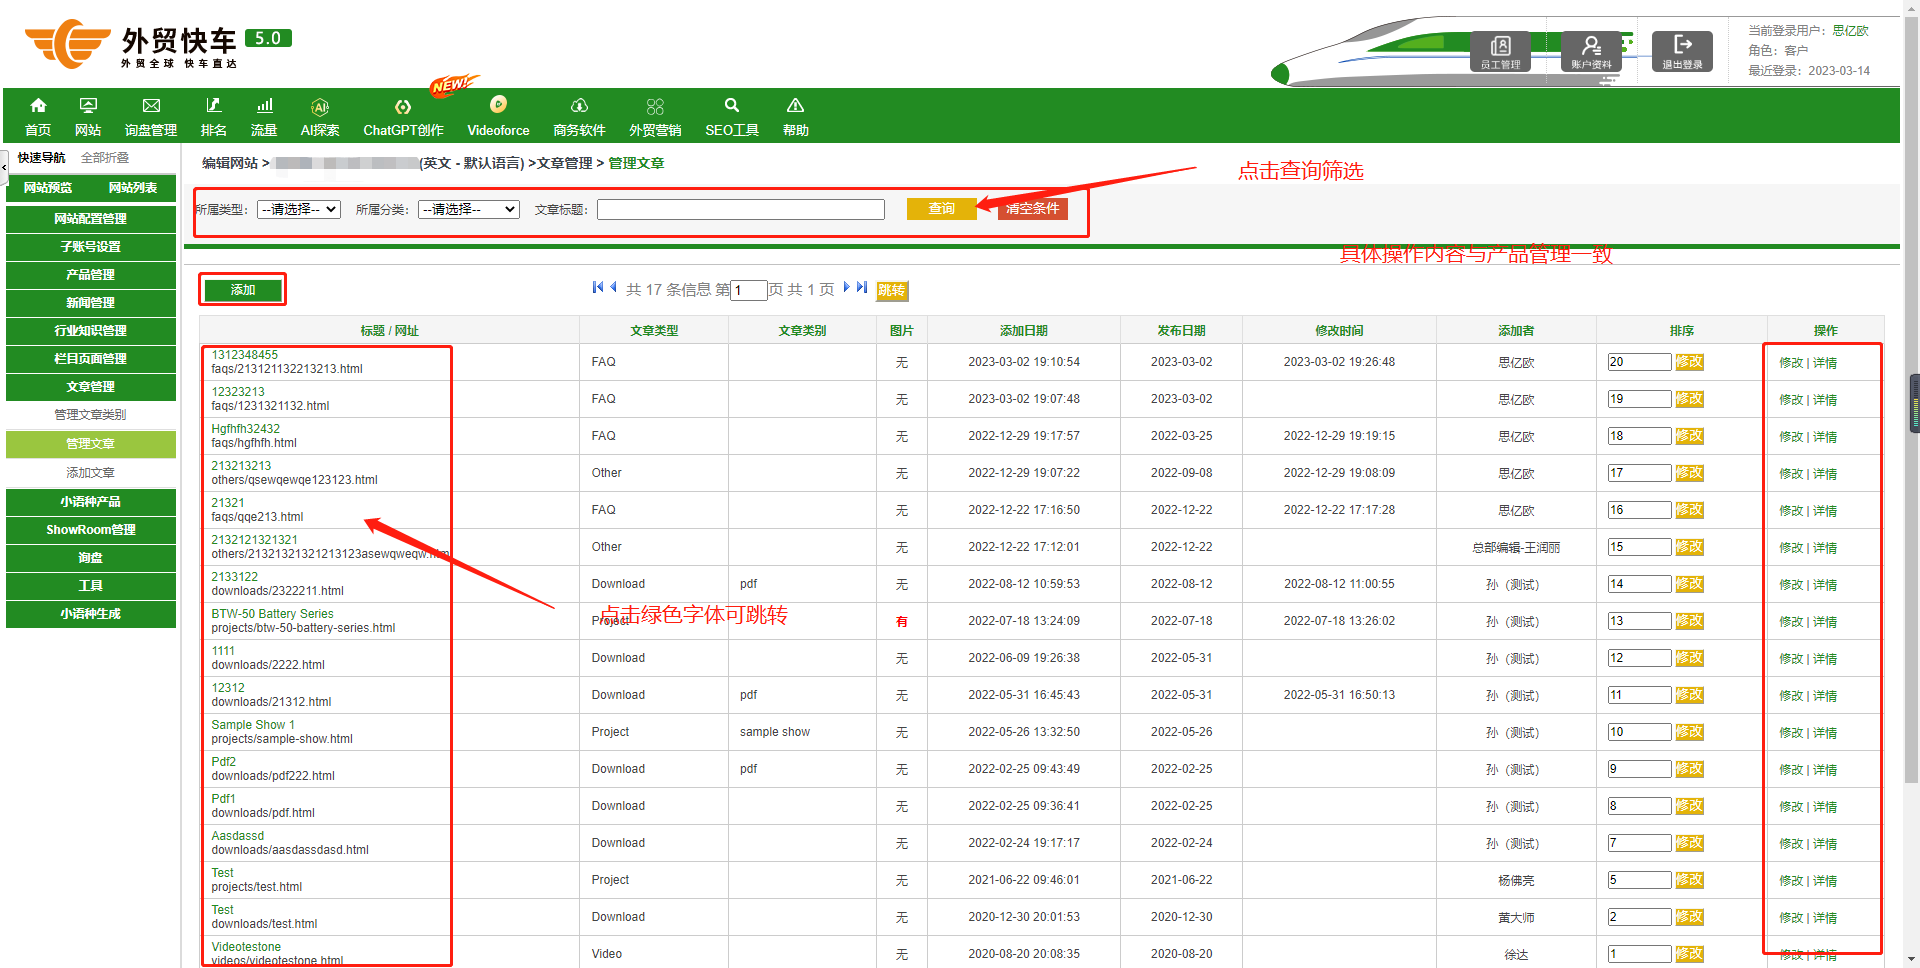Click 详情 link for 12323213 row
This screenshot has height=968, width=1920.
[x=1825, y=400]
